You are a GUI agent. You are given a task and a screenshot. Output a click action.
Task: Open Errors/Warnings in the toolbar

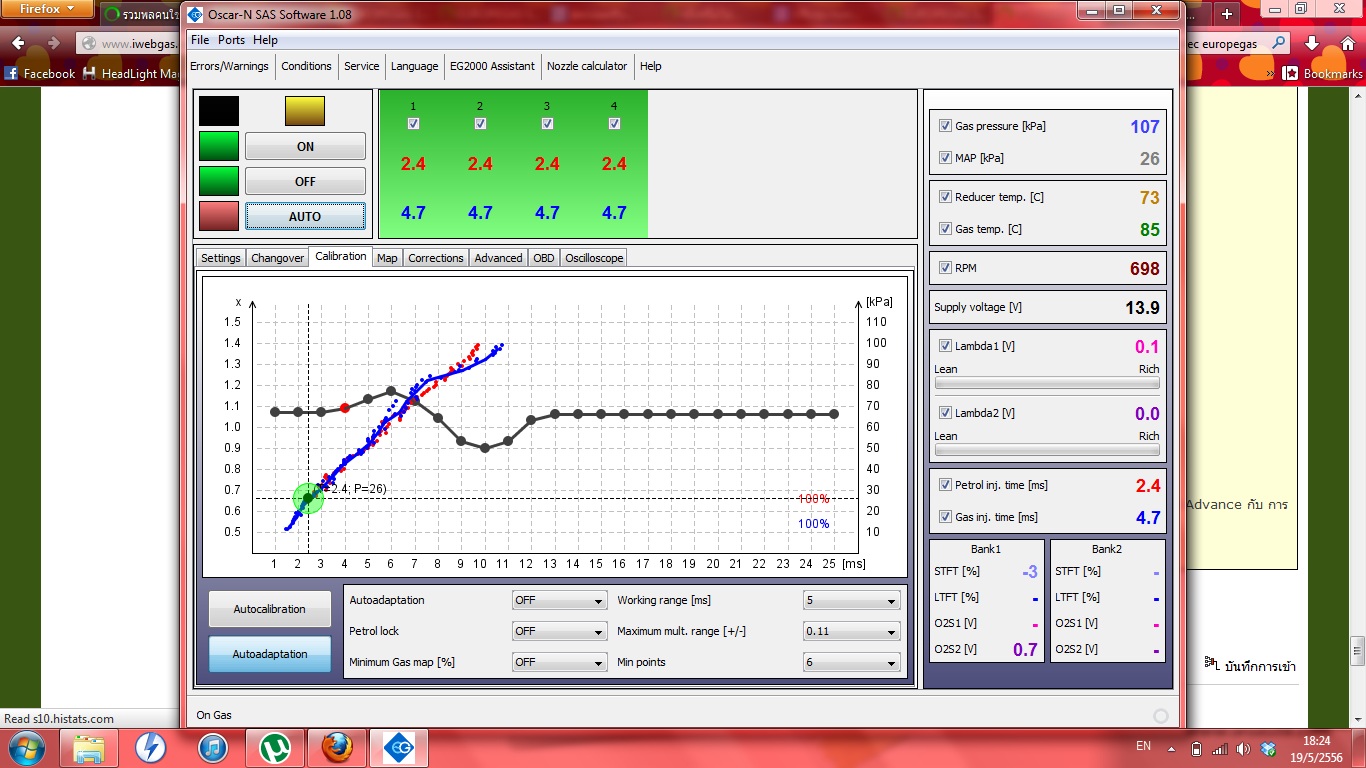230,66
